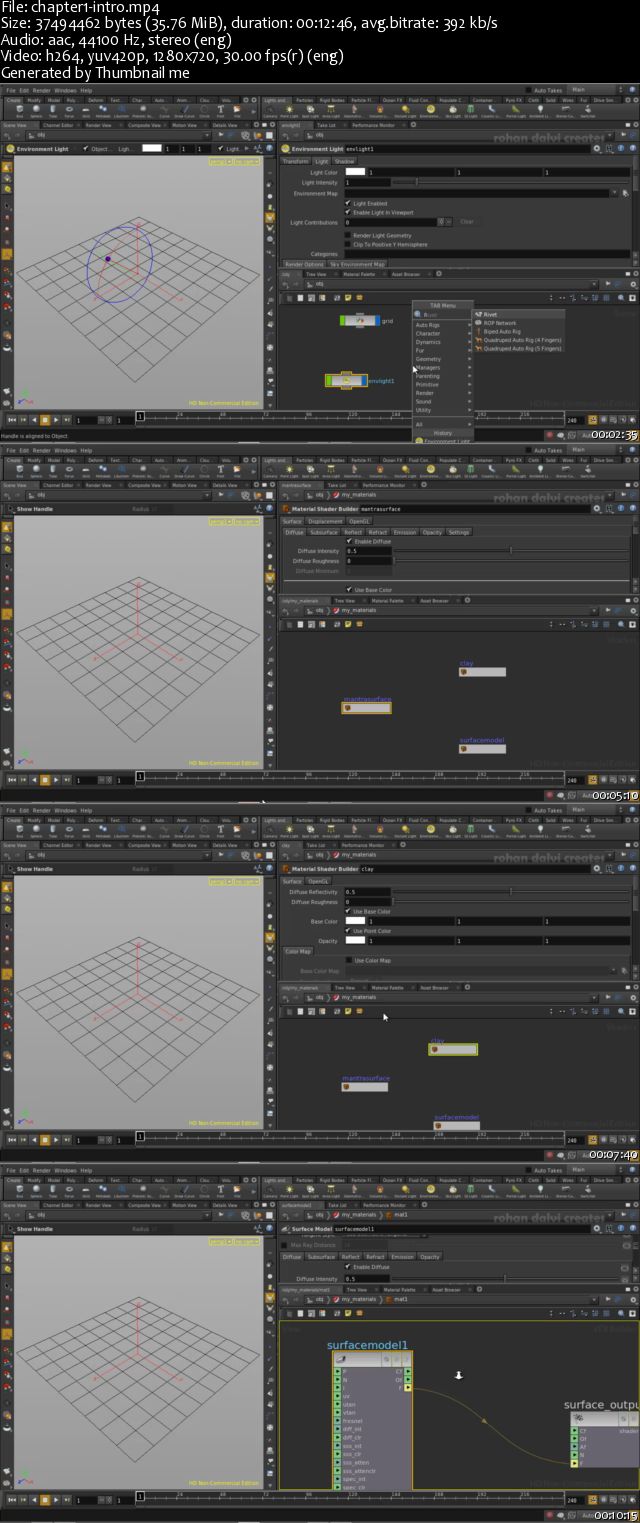The height and width of the screenshot is (1523, 640).
Task: Open Displacement tab in second frame
Action: pyautogui.click(x=325, y=521)
